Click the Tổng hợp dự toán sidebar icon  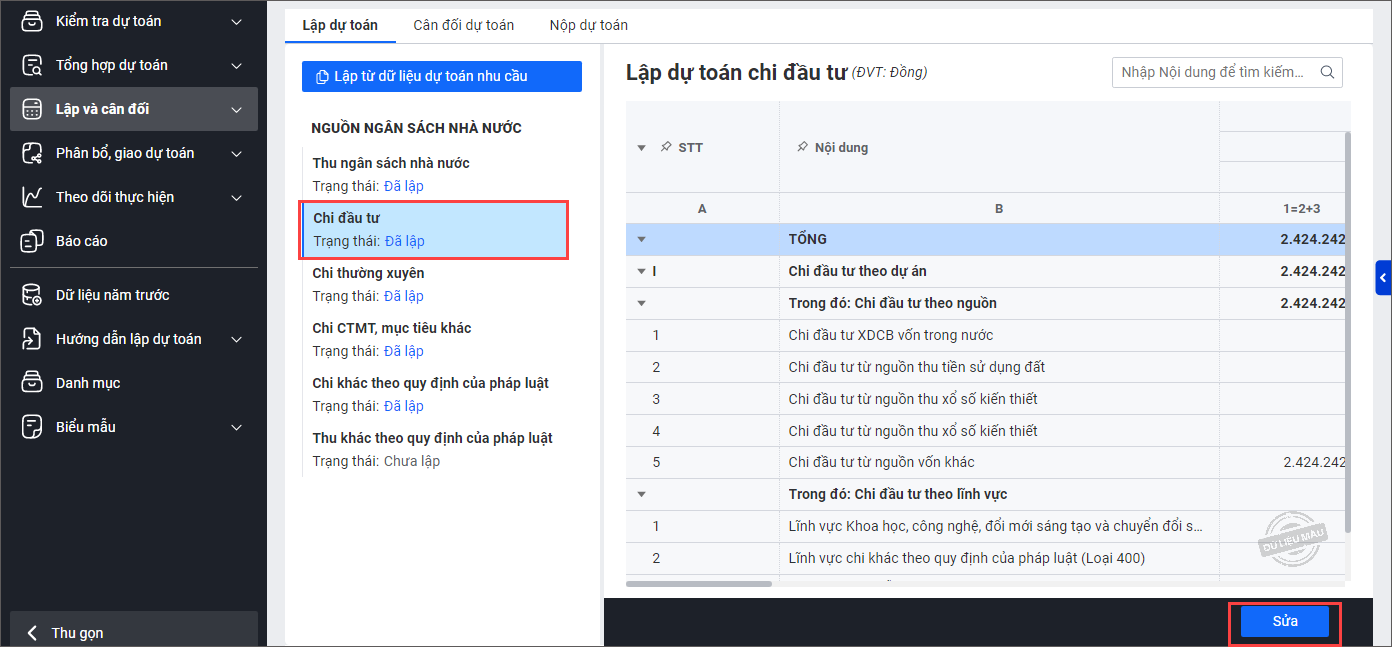[32, 65]
